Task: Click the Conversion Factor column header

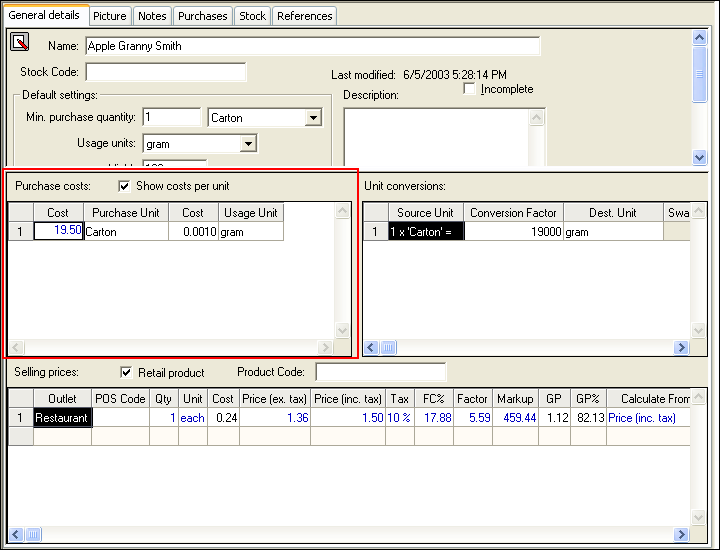Action: [513, 213]
